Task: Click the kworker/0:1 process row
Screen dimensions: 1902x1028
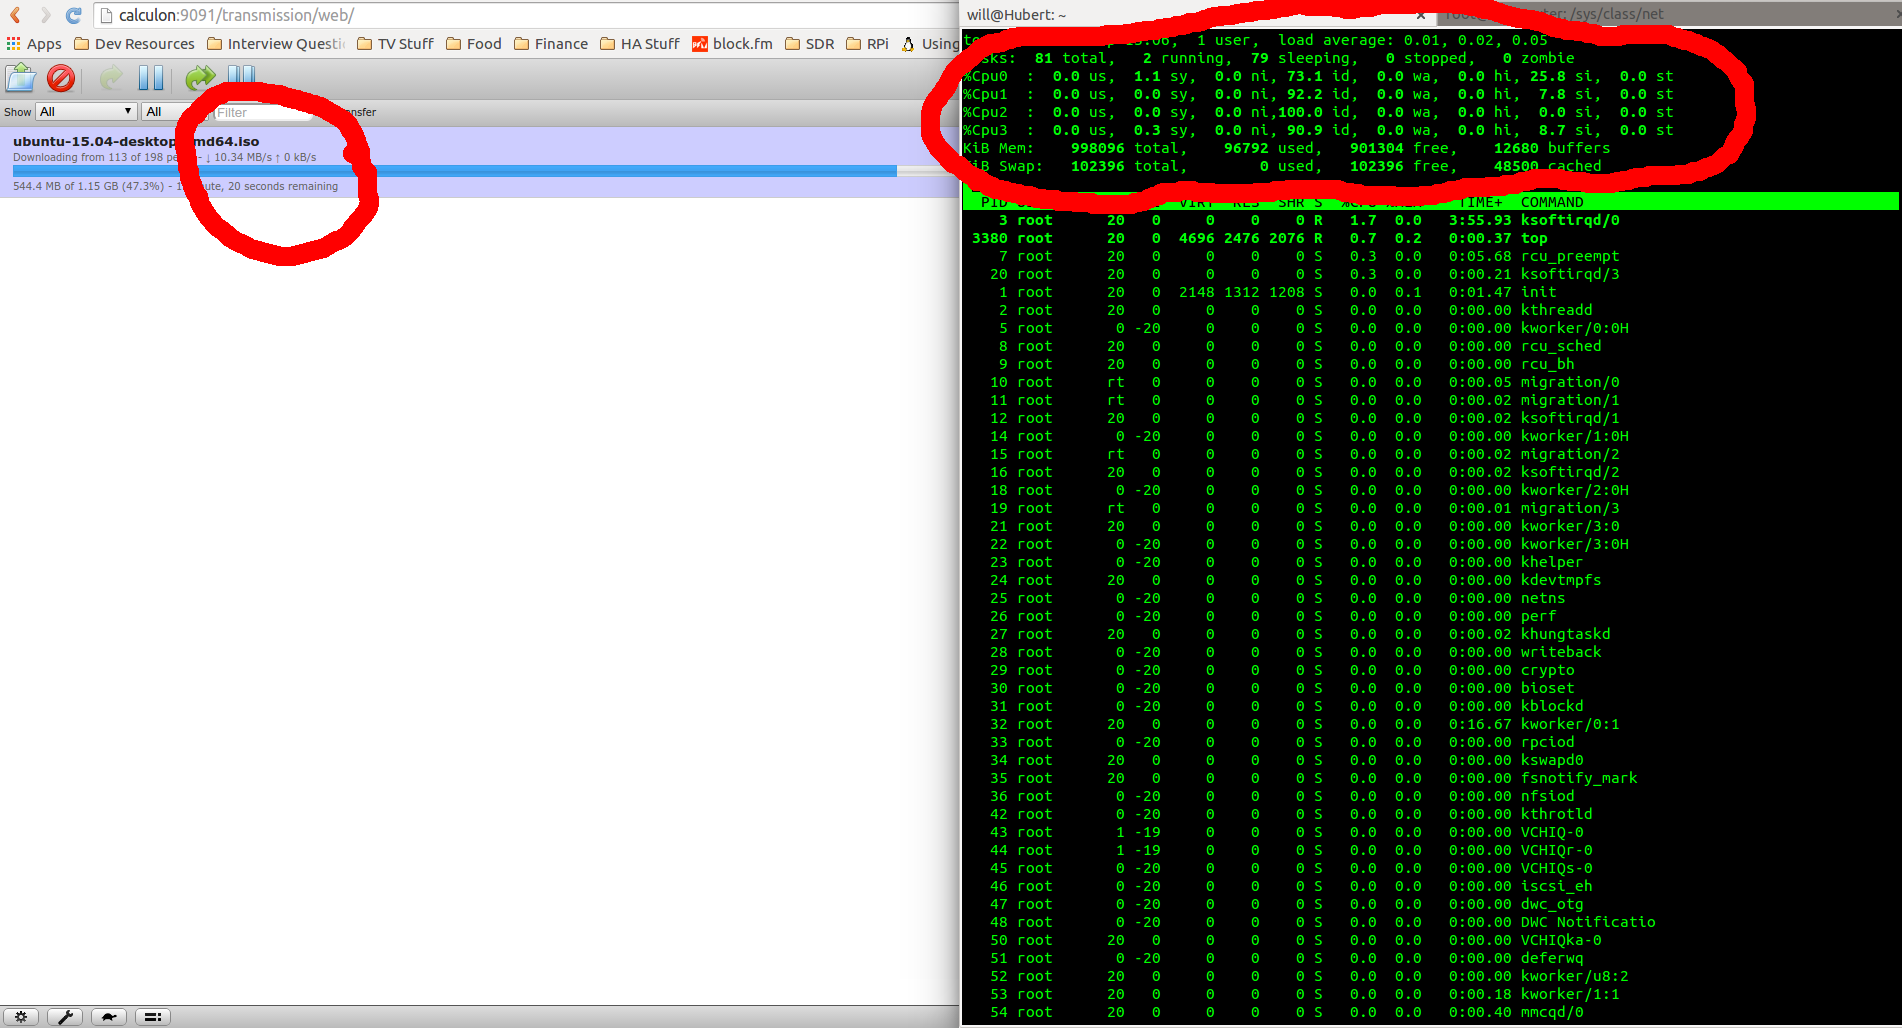Action: pos(1430,724)
